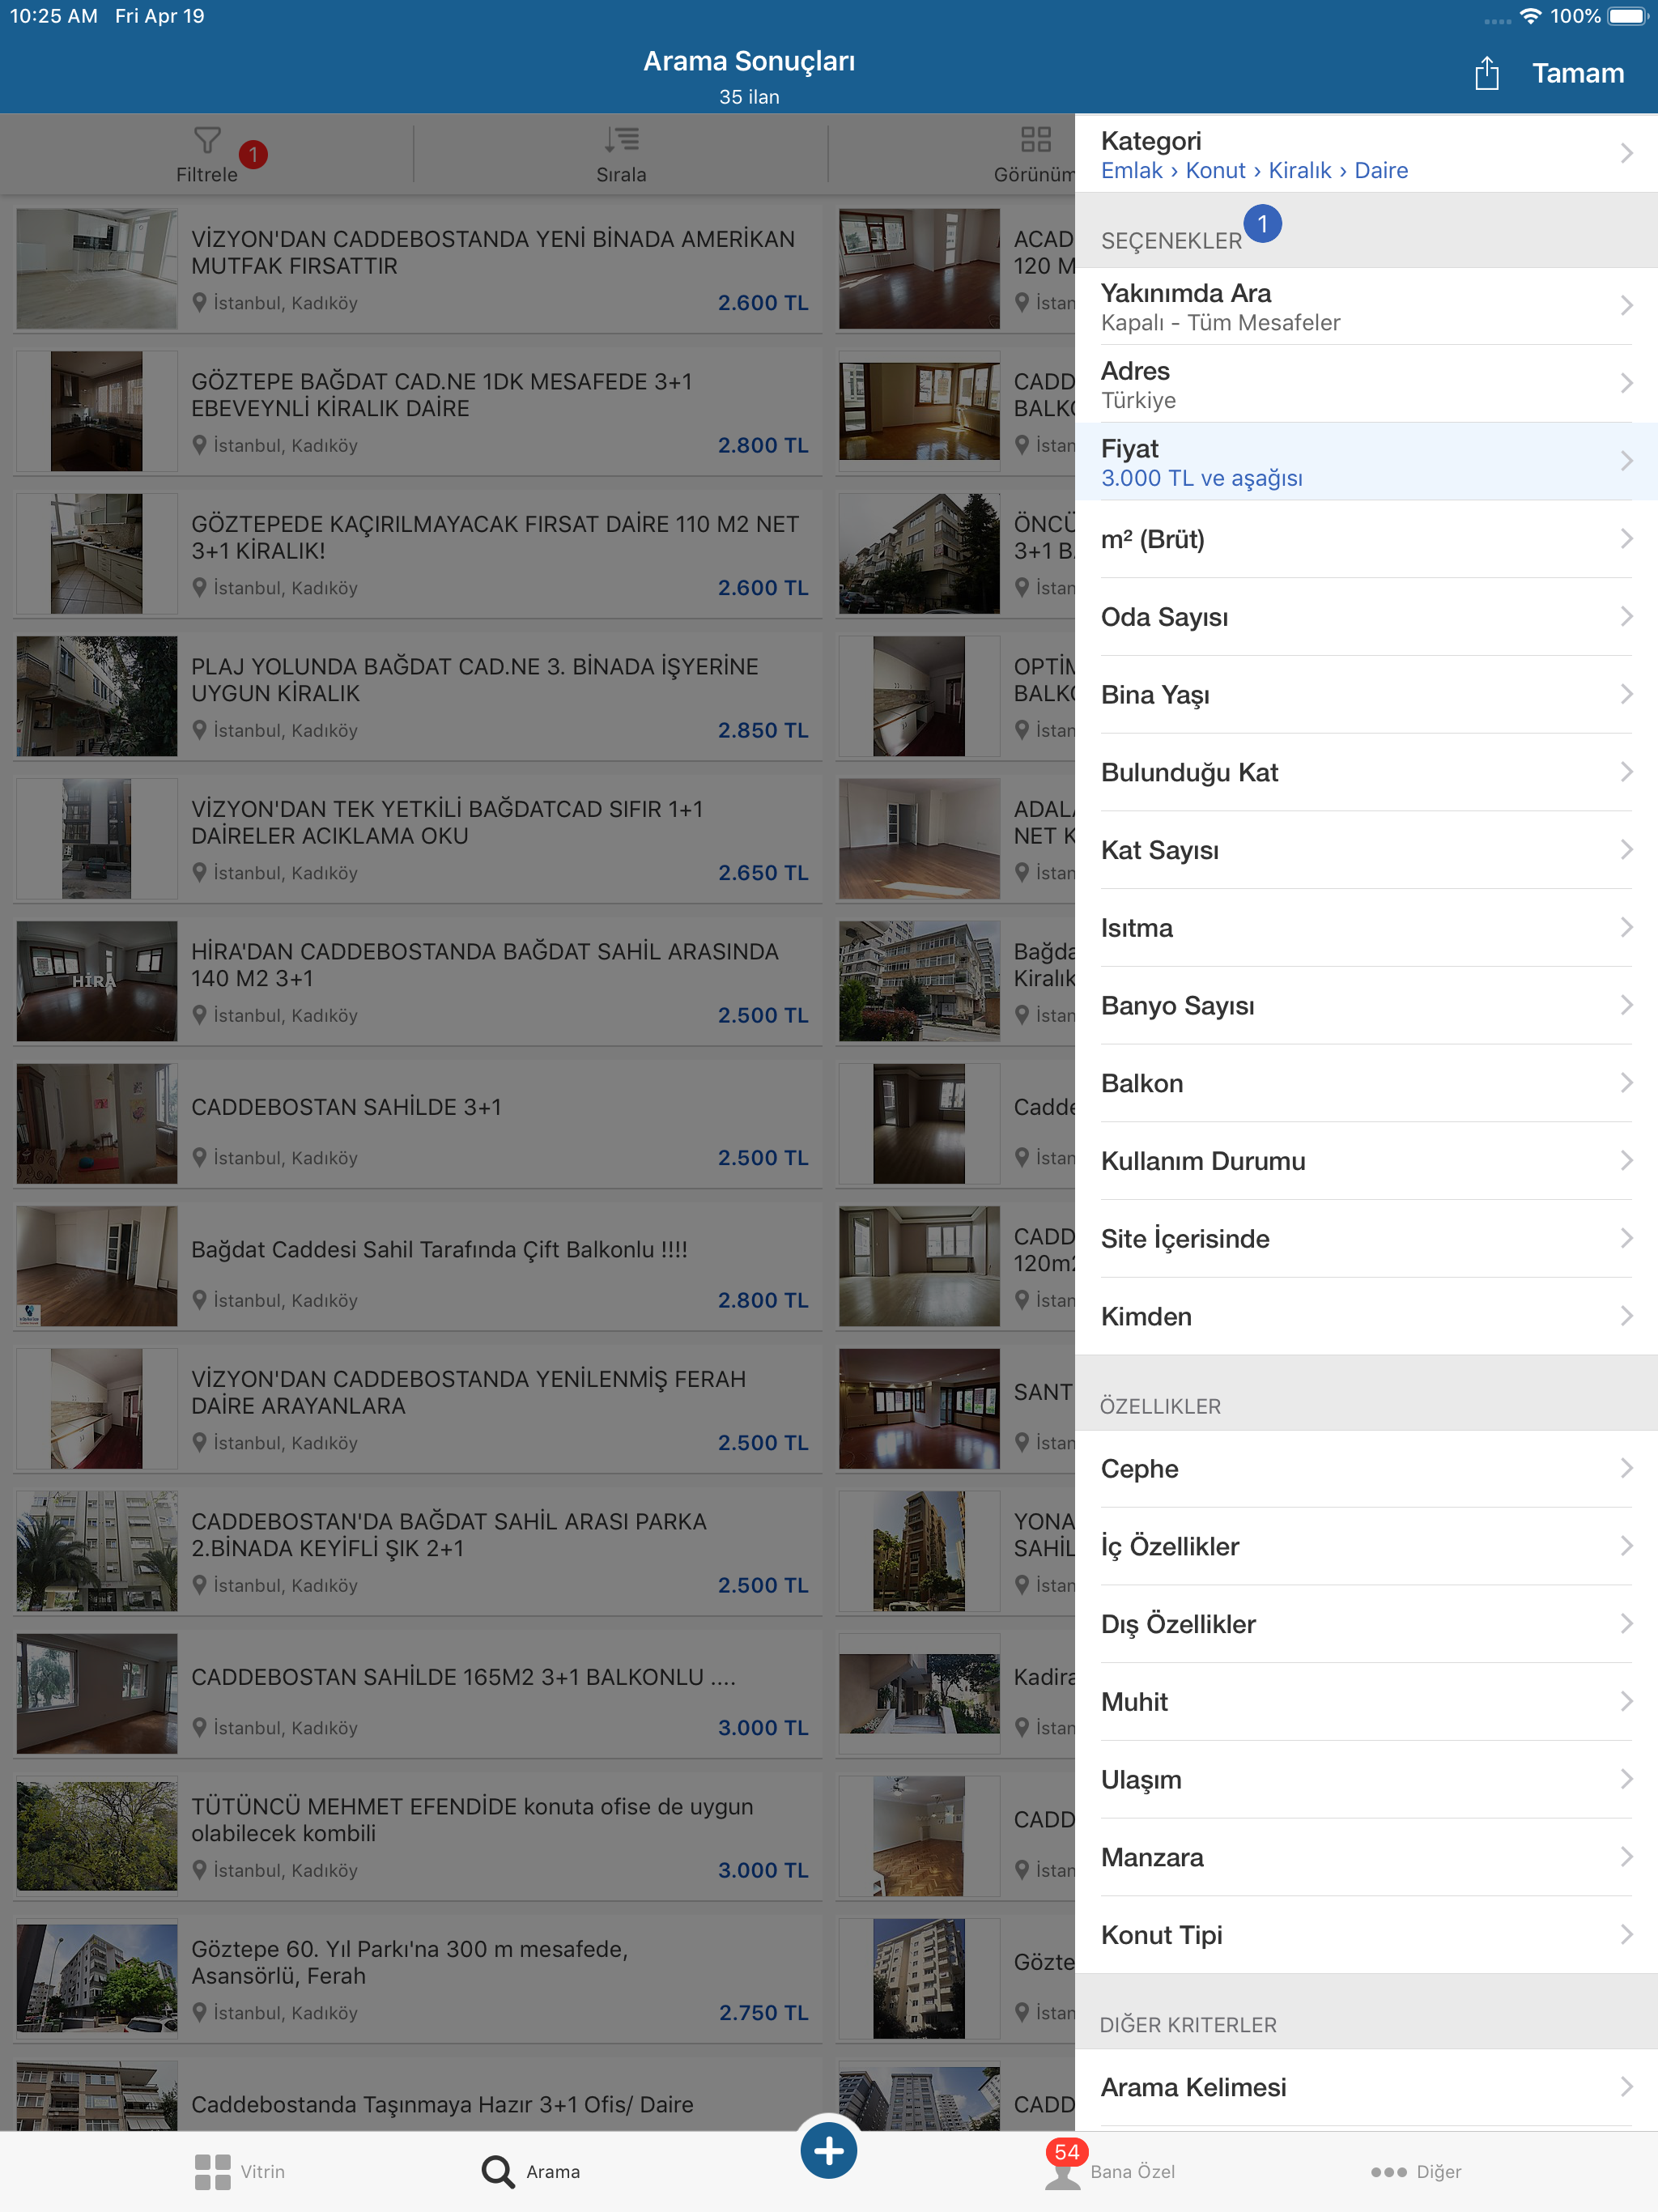The height and width of the screenshot is (2212, 1658).
Task: Open Cephe features row
Action: (1366, 1469)
